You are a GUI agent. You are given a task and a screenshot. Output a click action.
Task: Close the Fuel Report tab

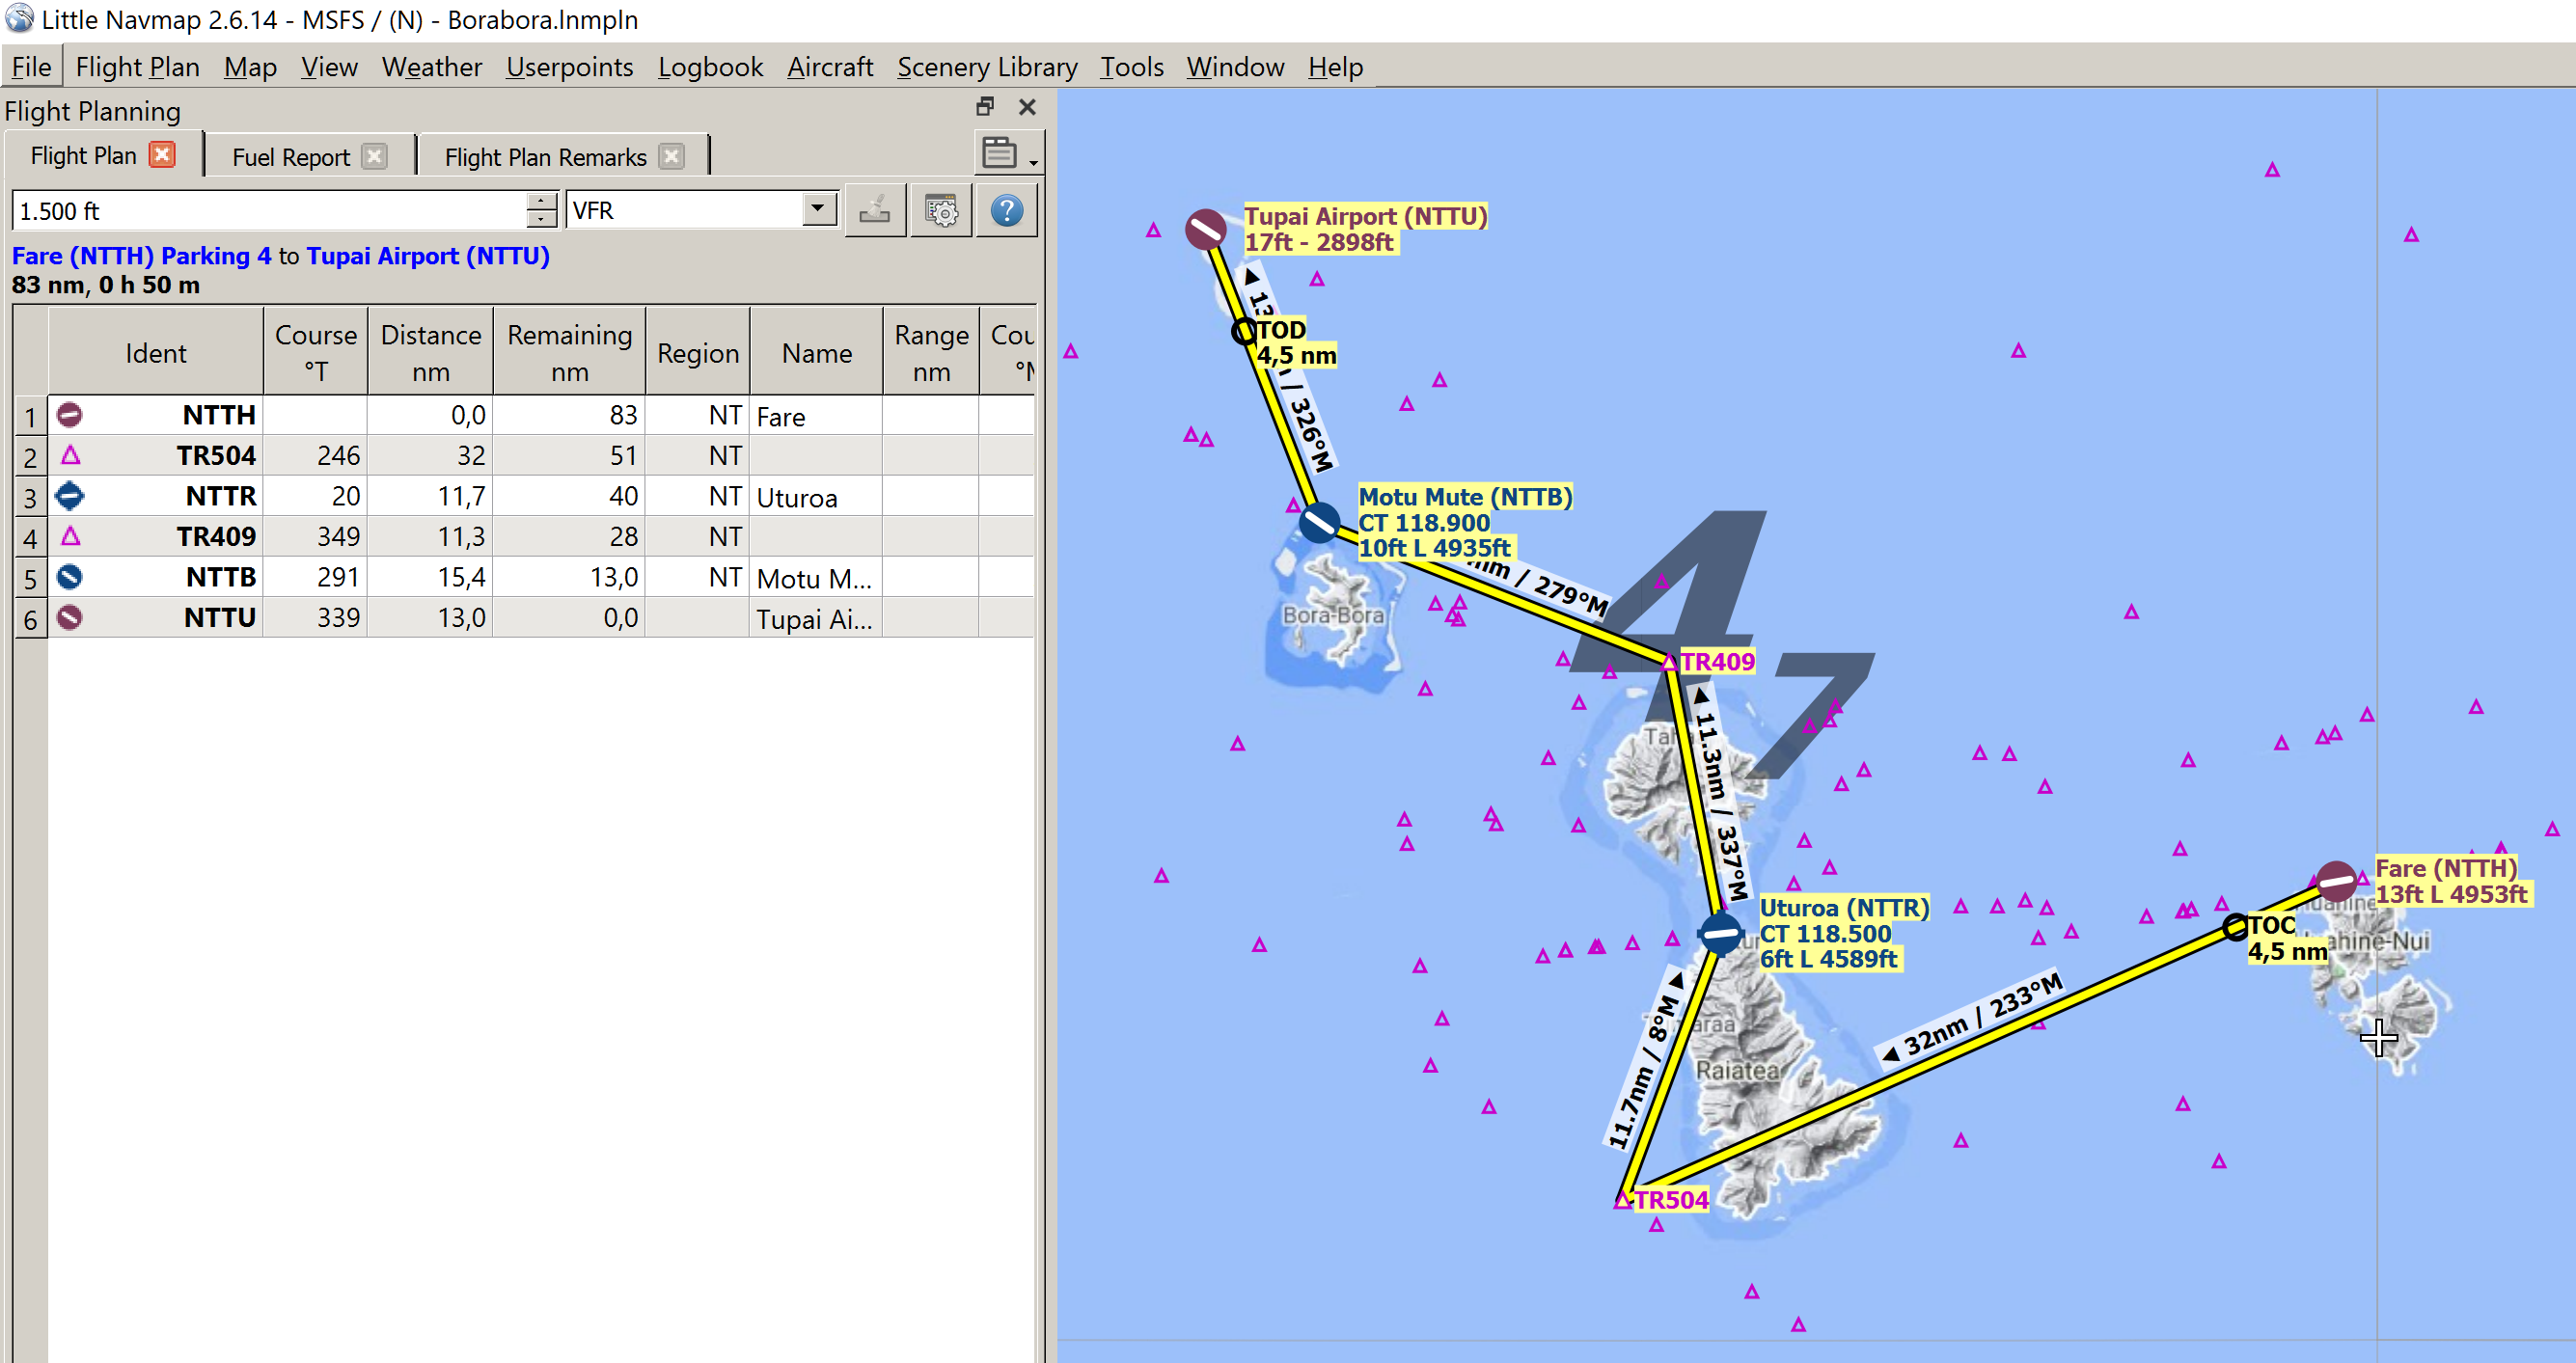coord(375,156)
